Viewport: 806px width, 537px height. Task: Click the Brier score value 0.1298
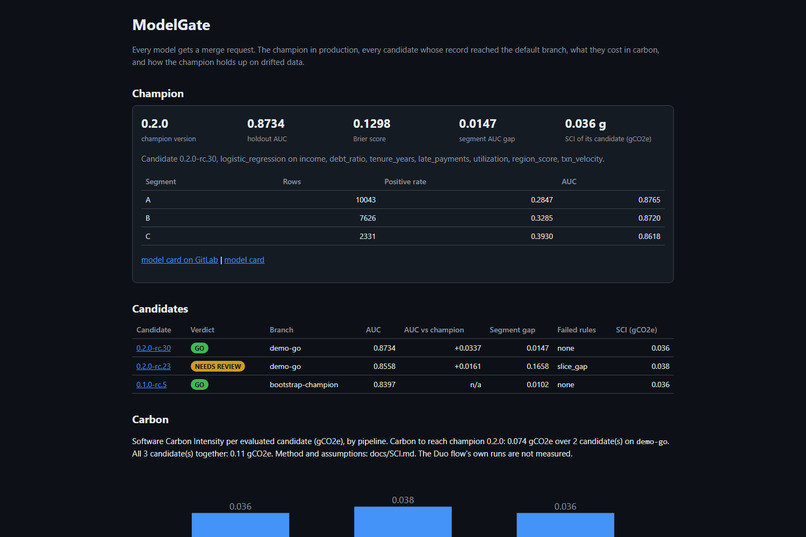(x=372, y=124)
